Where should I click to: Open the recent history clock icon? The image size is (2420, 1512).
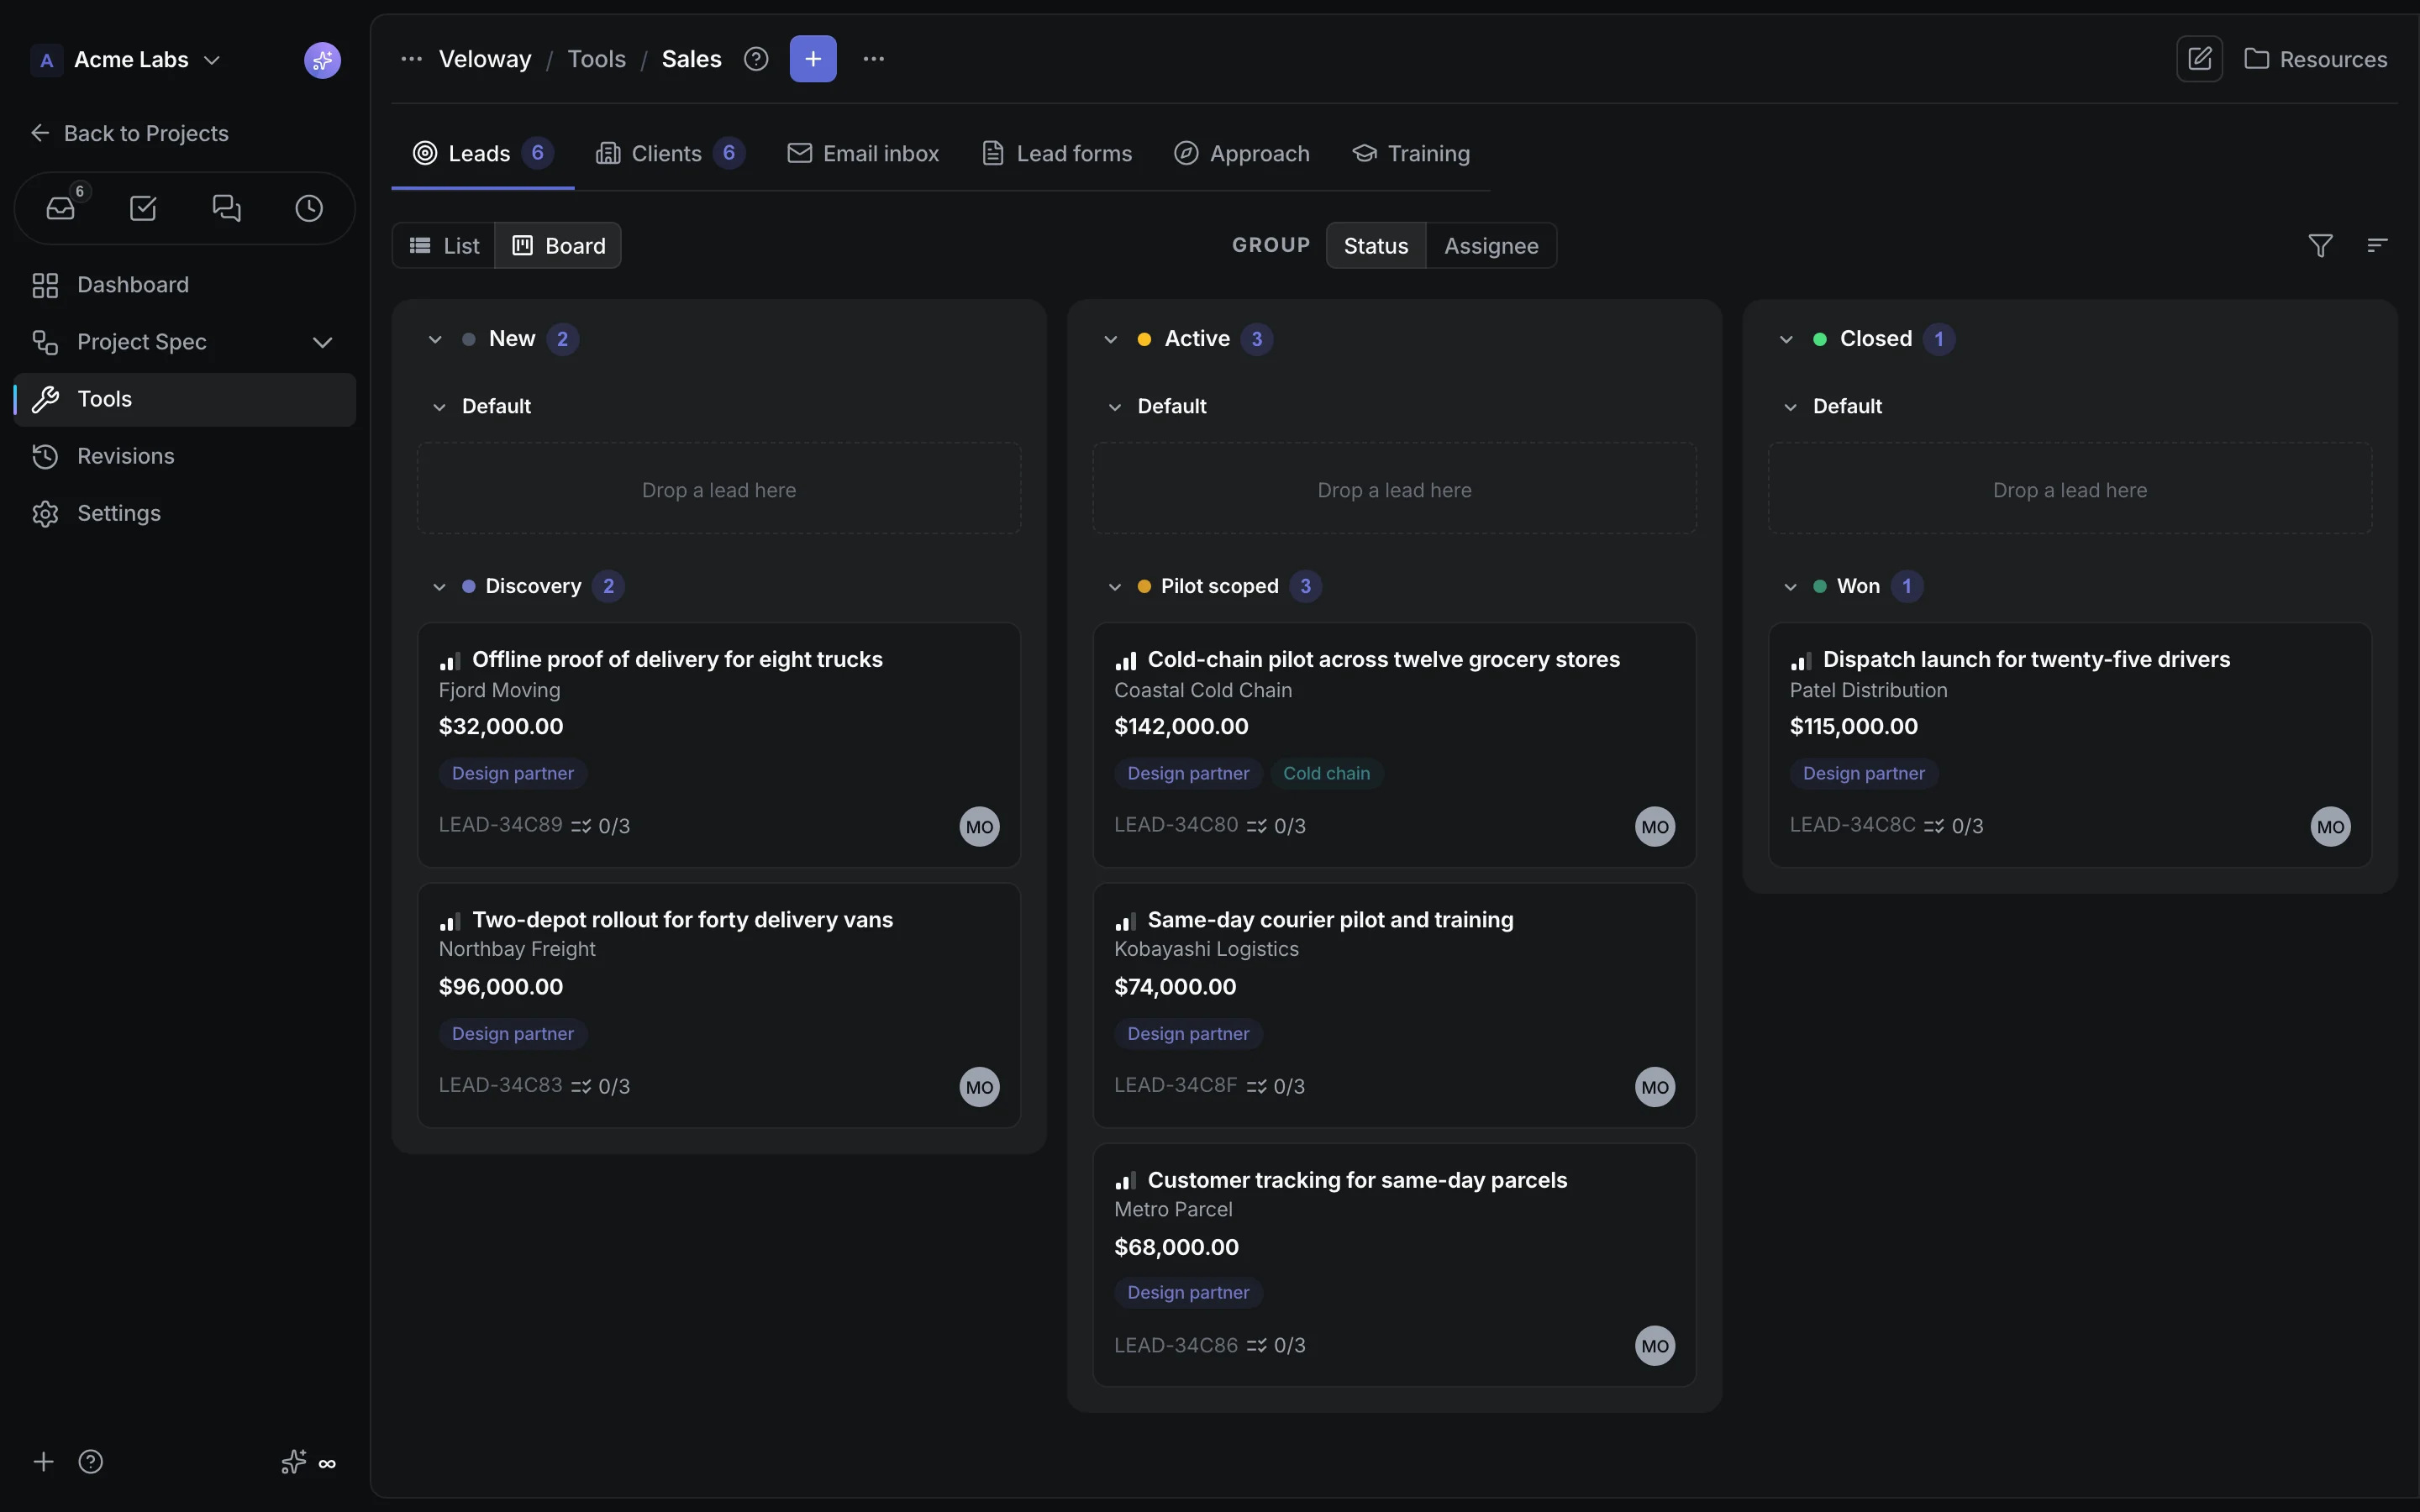click(x=309, y=208)
